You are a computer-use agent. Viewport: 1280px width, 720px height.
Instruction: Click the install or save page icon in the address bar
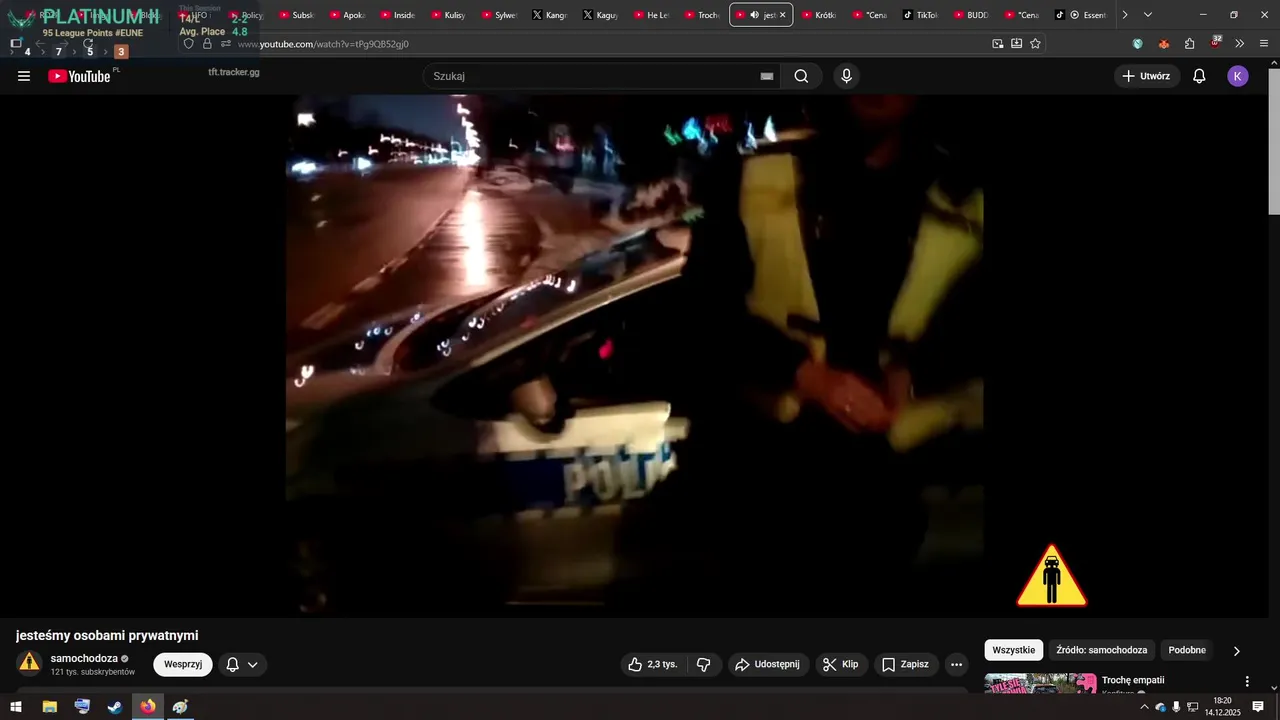click(1016, 44)
